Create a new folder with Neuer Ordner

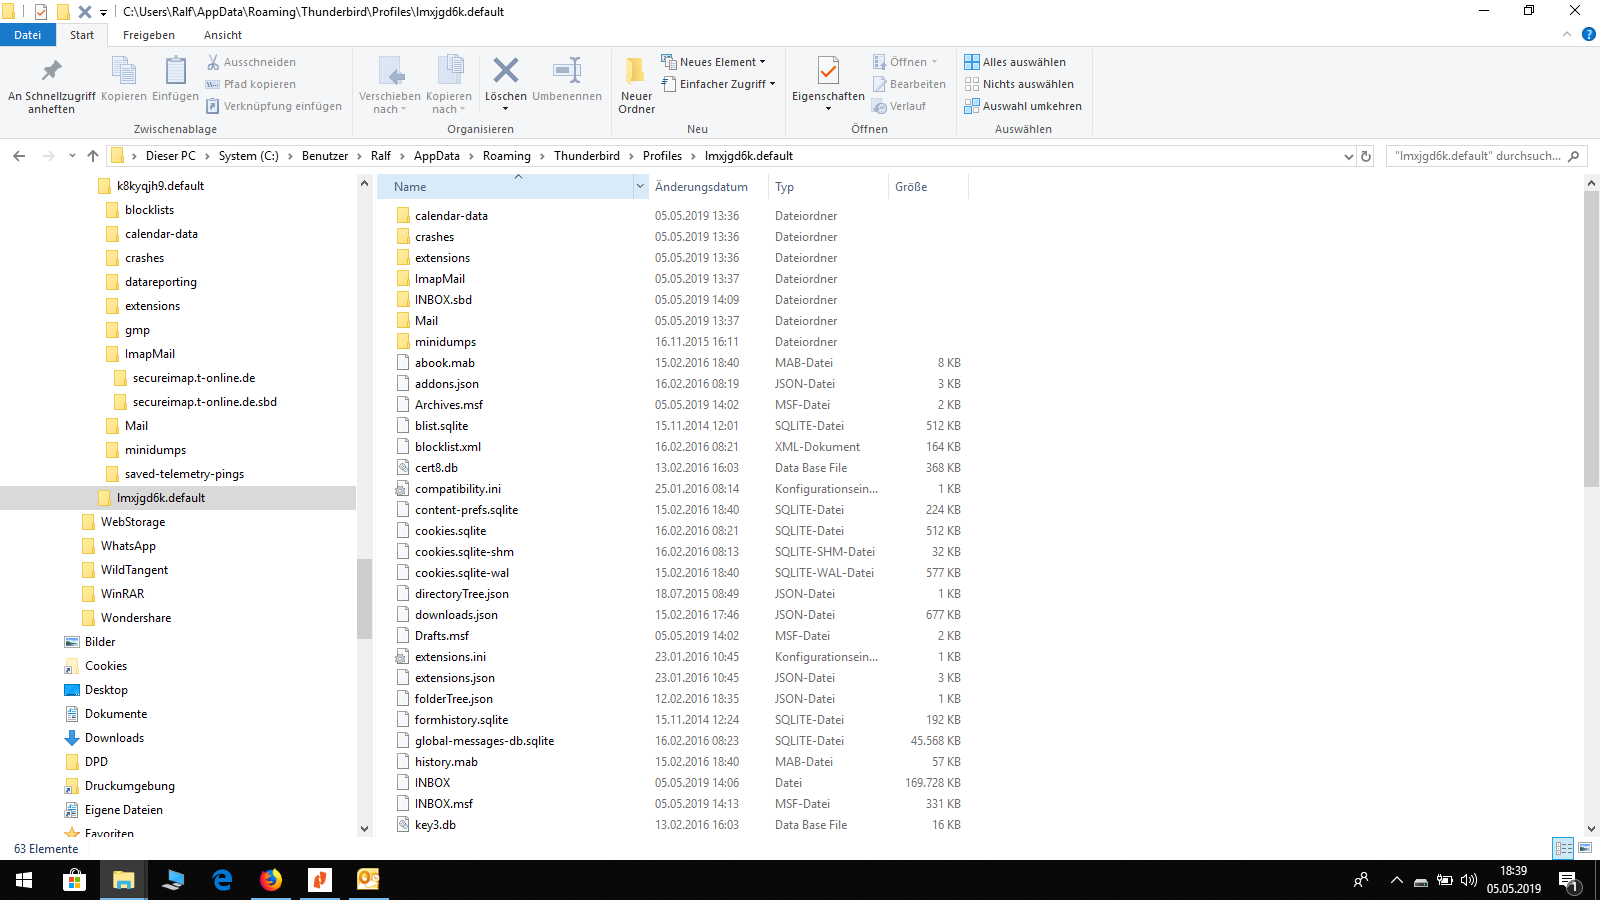click(636, 86)
